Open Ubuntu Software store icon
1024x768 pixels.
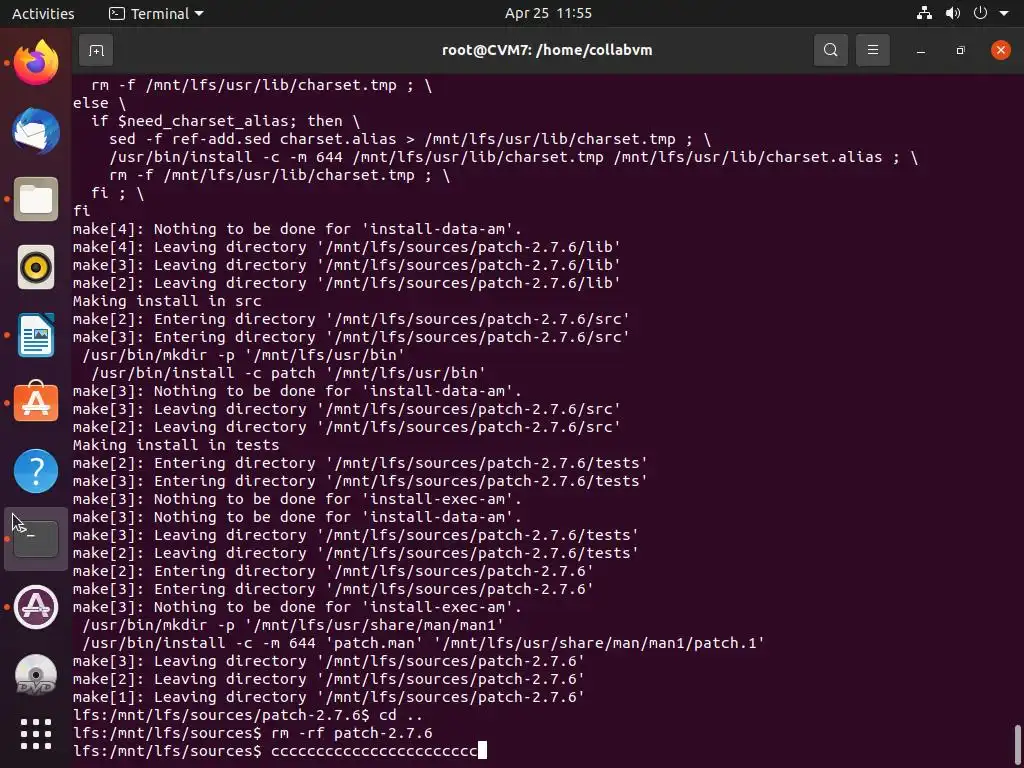point(36,403)
